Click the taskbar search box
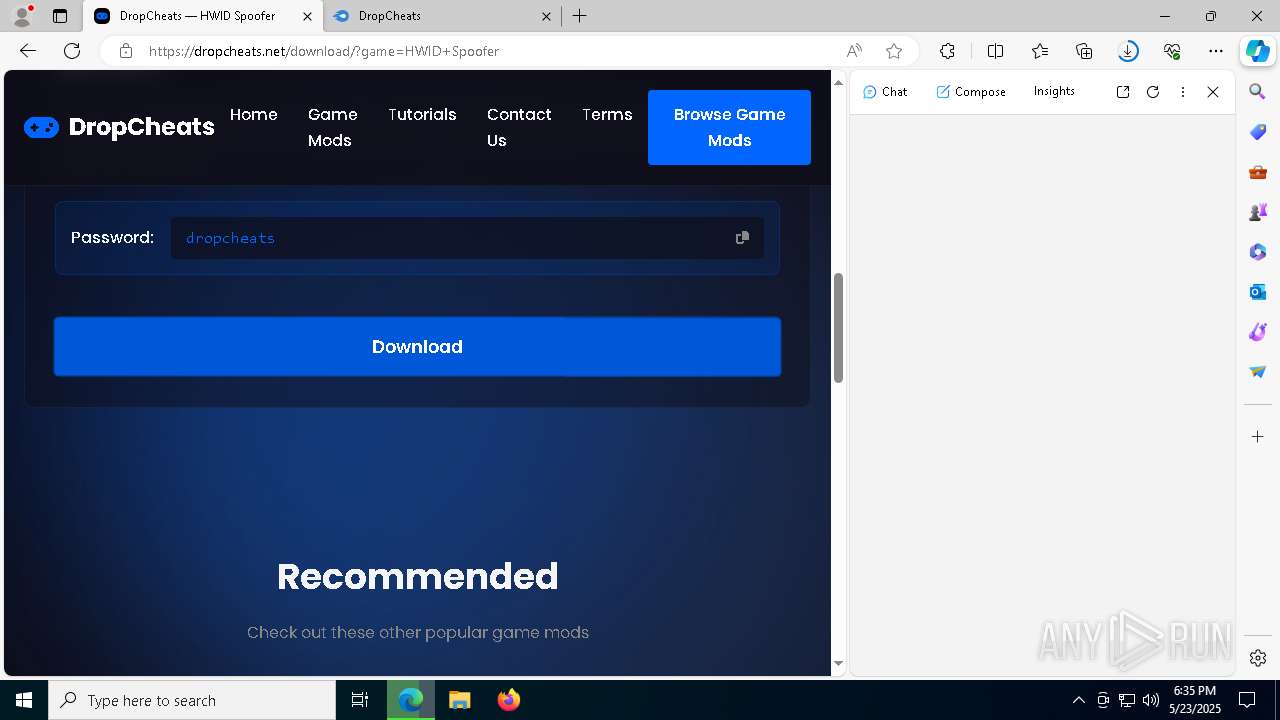 192,700
